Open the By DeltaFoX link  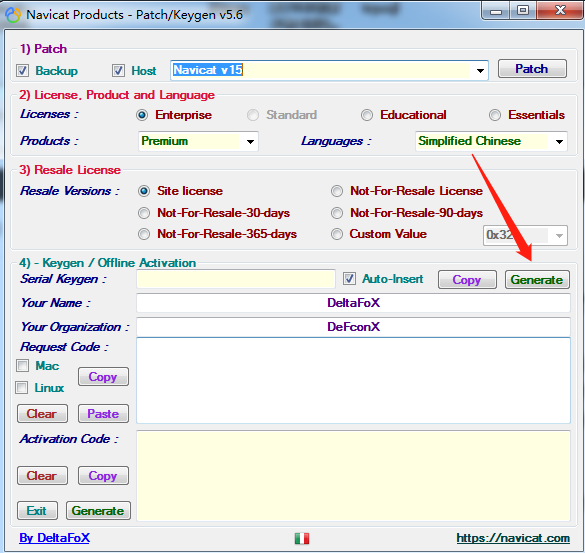pyautogui.click(x=54, y=538)
